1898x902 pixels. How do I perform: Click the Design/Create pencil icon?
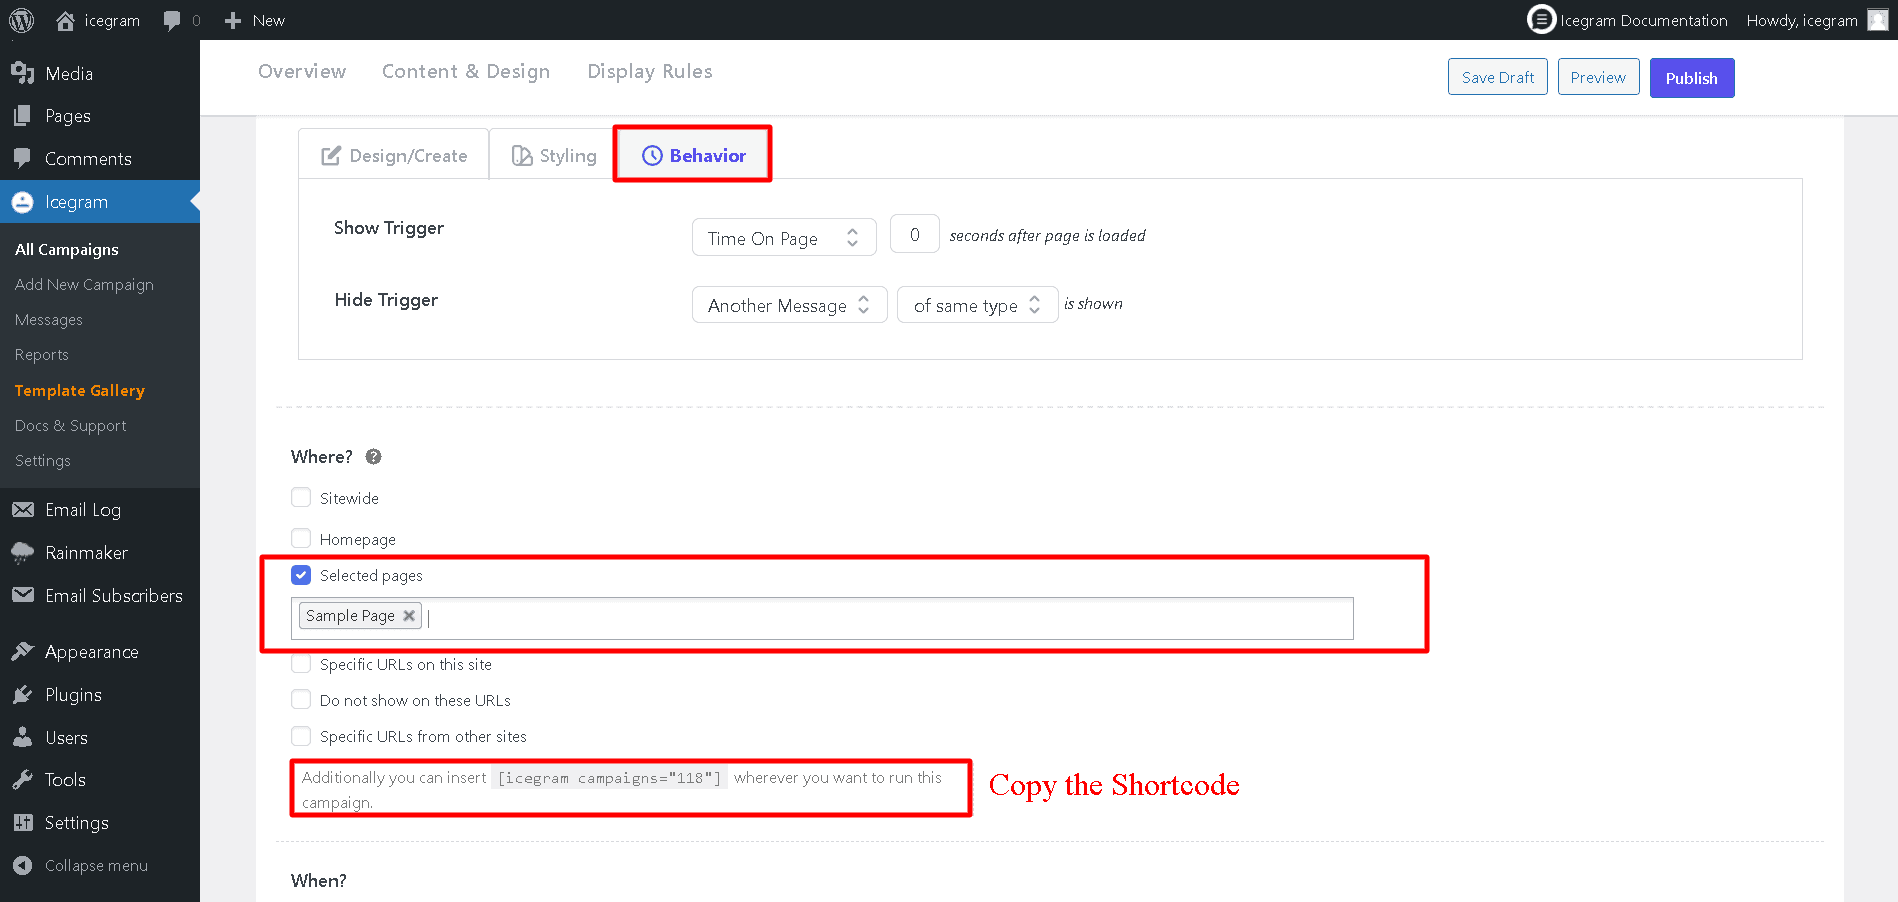(x=331, y=156)
